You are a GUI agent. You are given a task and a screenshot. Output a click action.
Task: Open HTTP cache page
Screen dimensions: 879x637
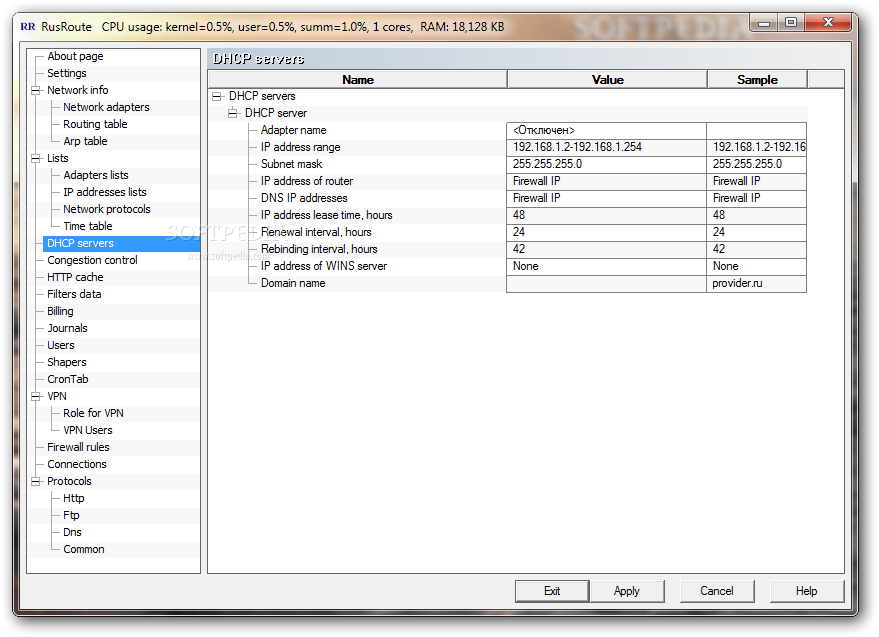(x=75, y=278)
